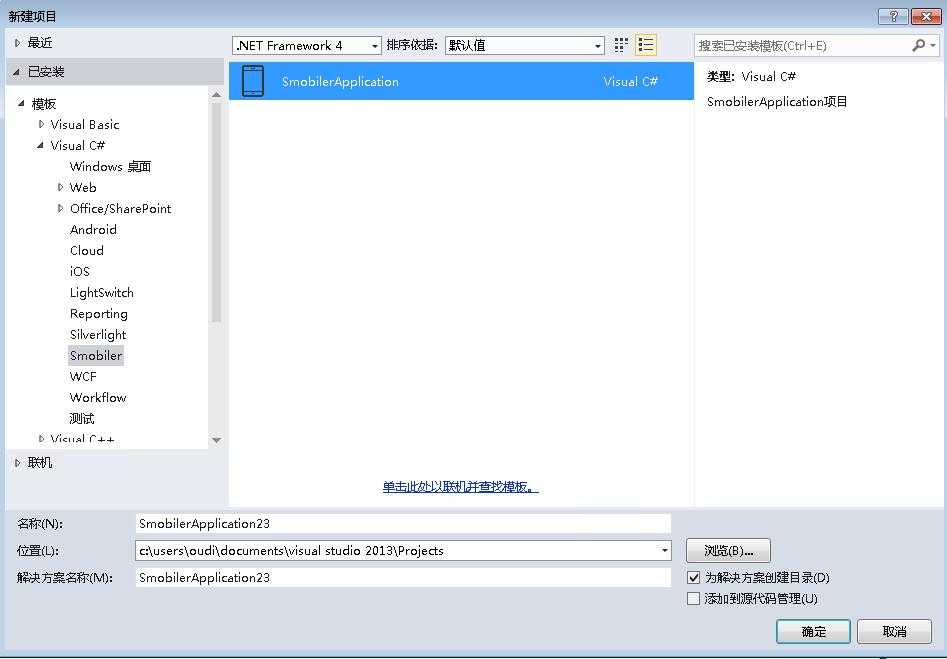Select the SmobilerApplication template row
The width and height of the screenshot is (947, 659).
pyautogui.click(x=461, y=81)
